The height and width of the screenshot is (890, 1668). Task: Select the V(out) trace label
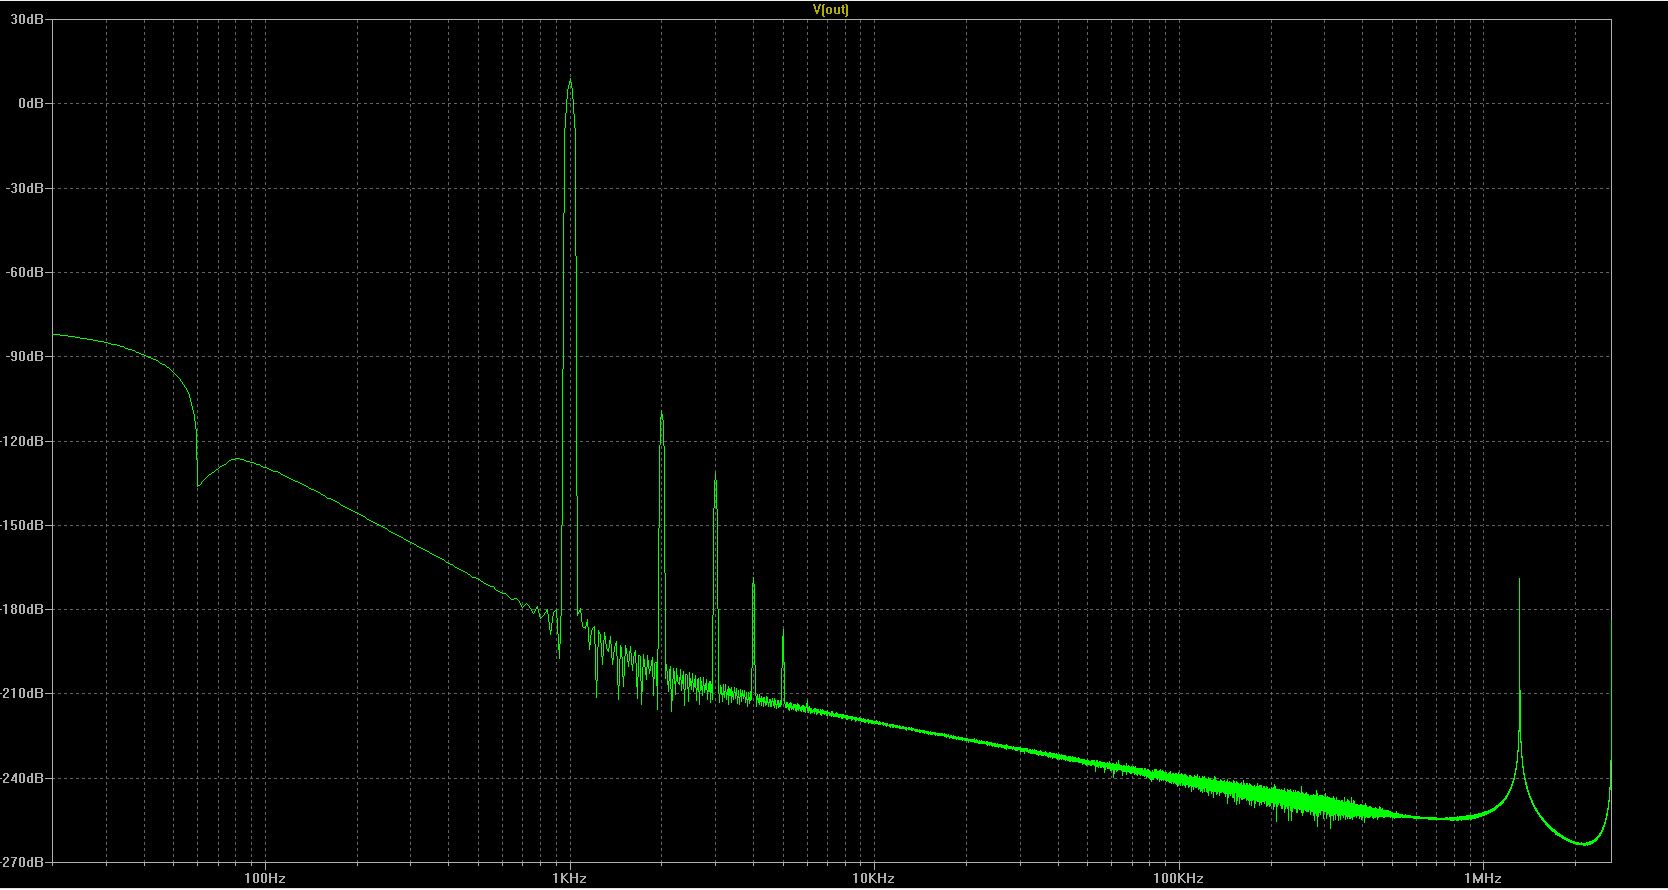point(831,9)
